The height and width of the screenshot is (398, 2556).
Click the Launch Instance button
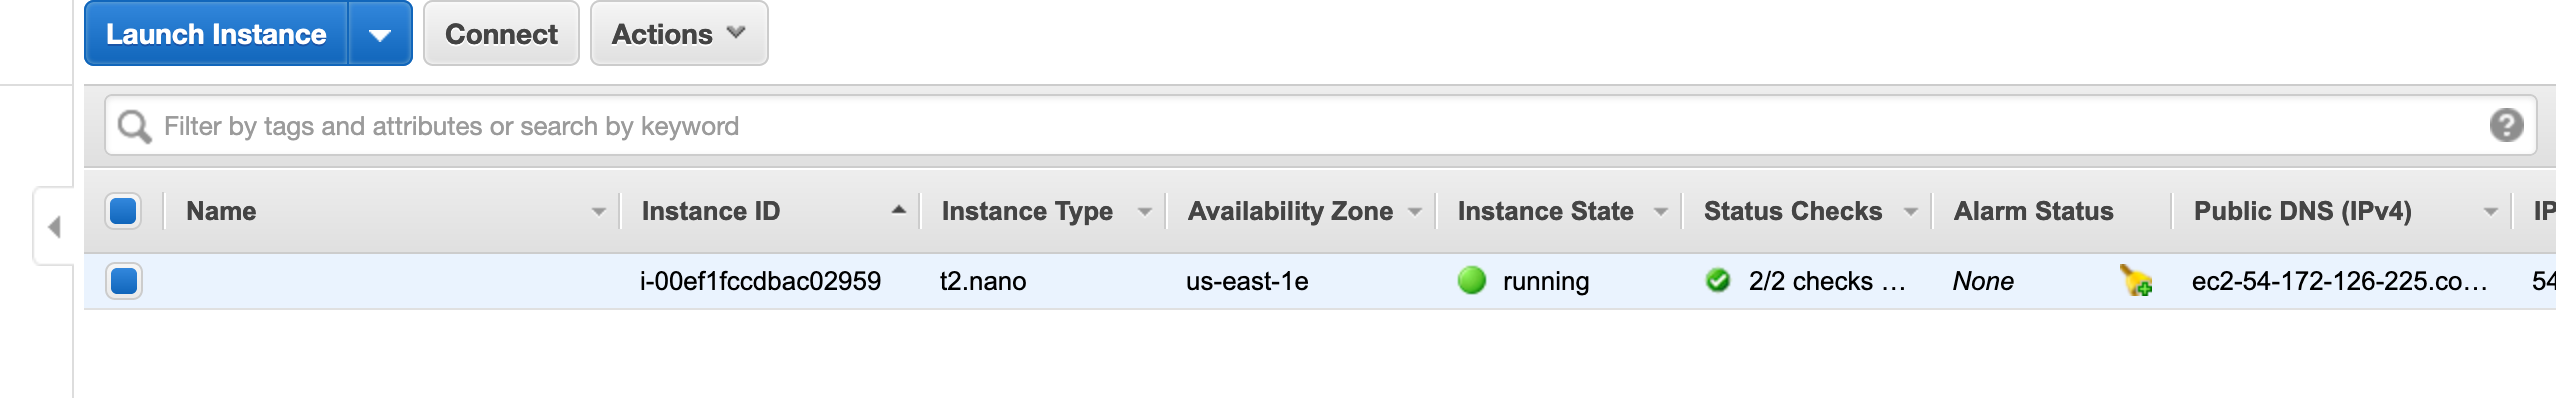[x=216, y=34]
